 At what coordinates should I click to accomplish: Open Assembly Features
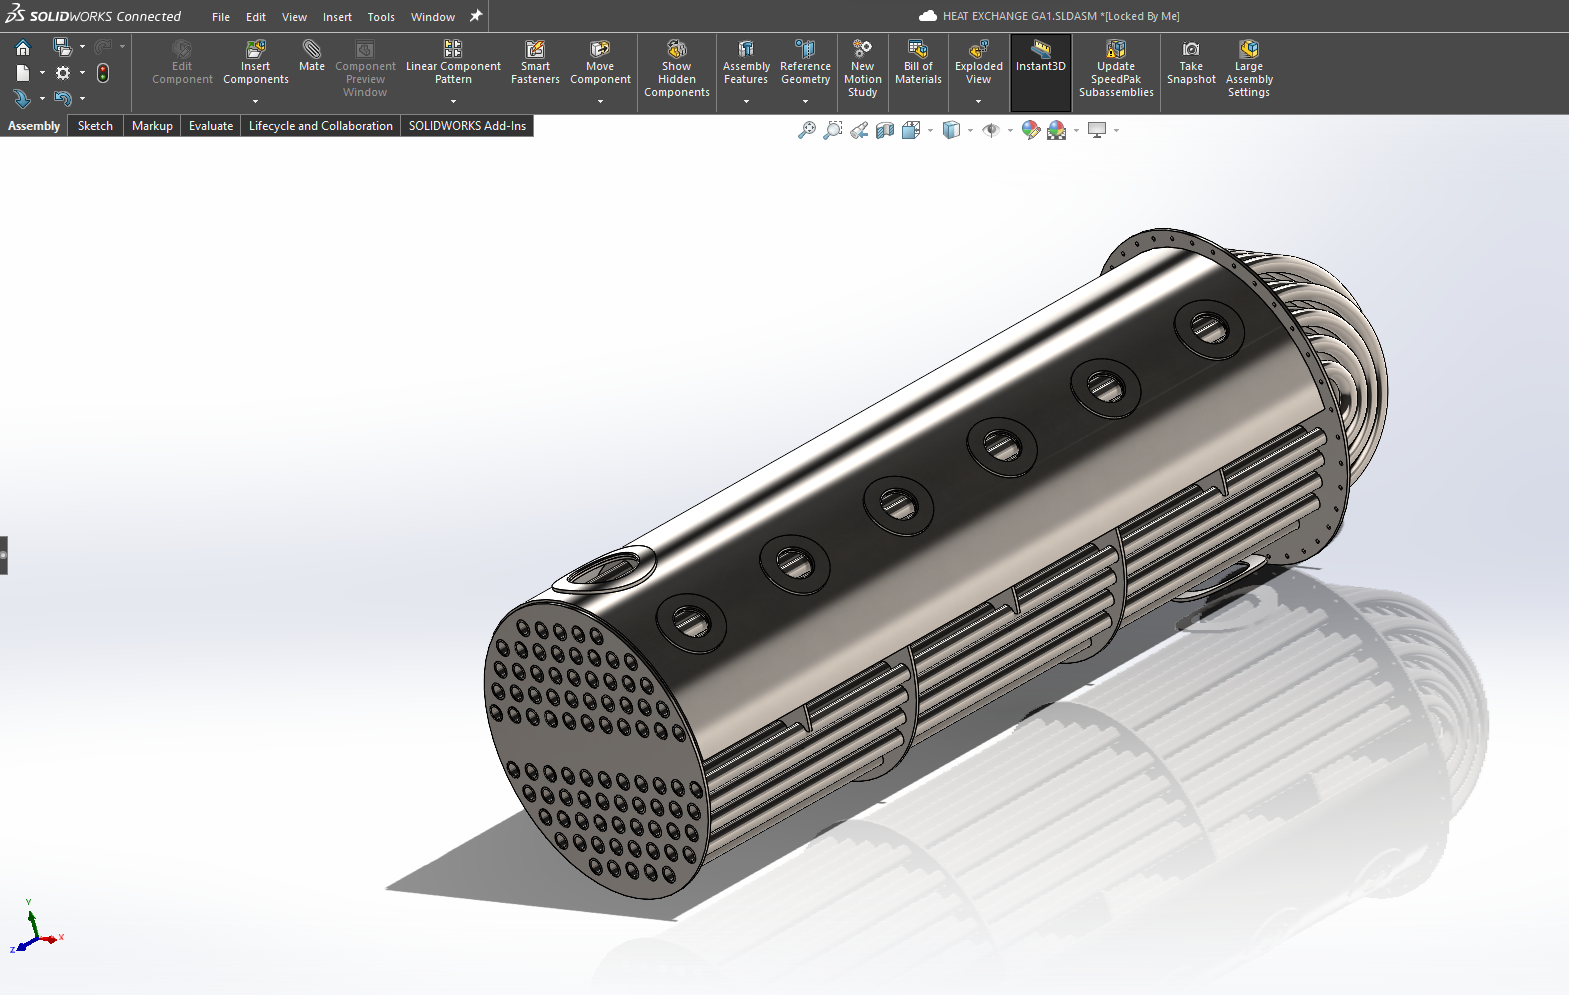pyautogui.click(x=746, y=62)
